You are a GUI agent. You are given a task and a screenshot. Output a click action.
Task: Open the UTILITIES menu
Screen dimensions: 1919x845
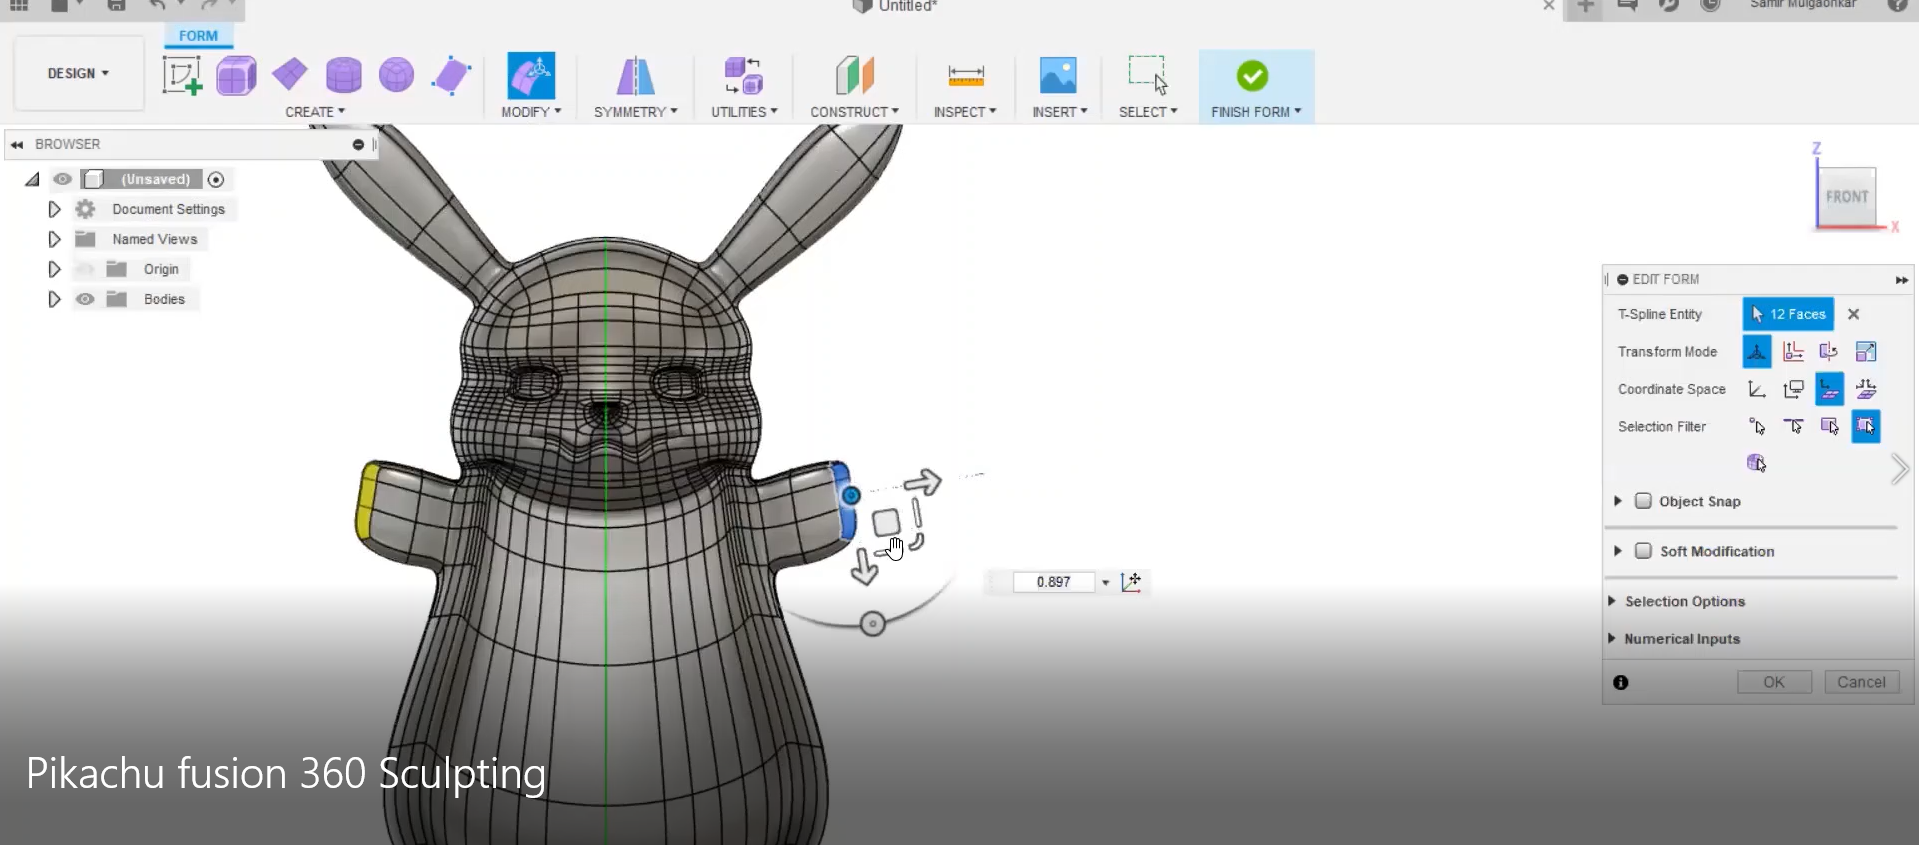(x=744, y=112)
